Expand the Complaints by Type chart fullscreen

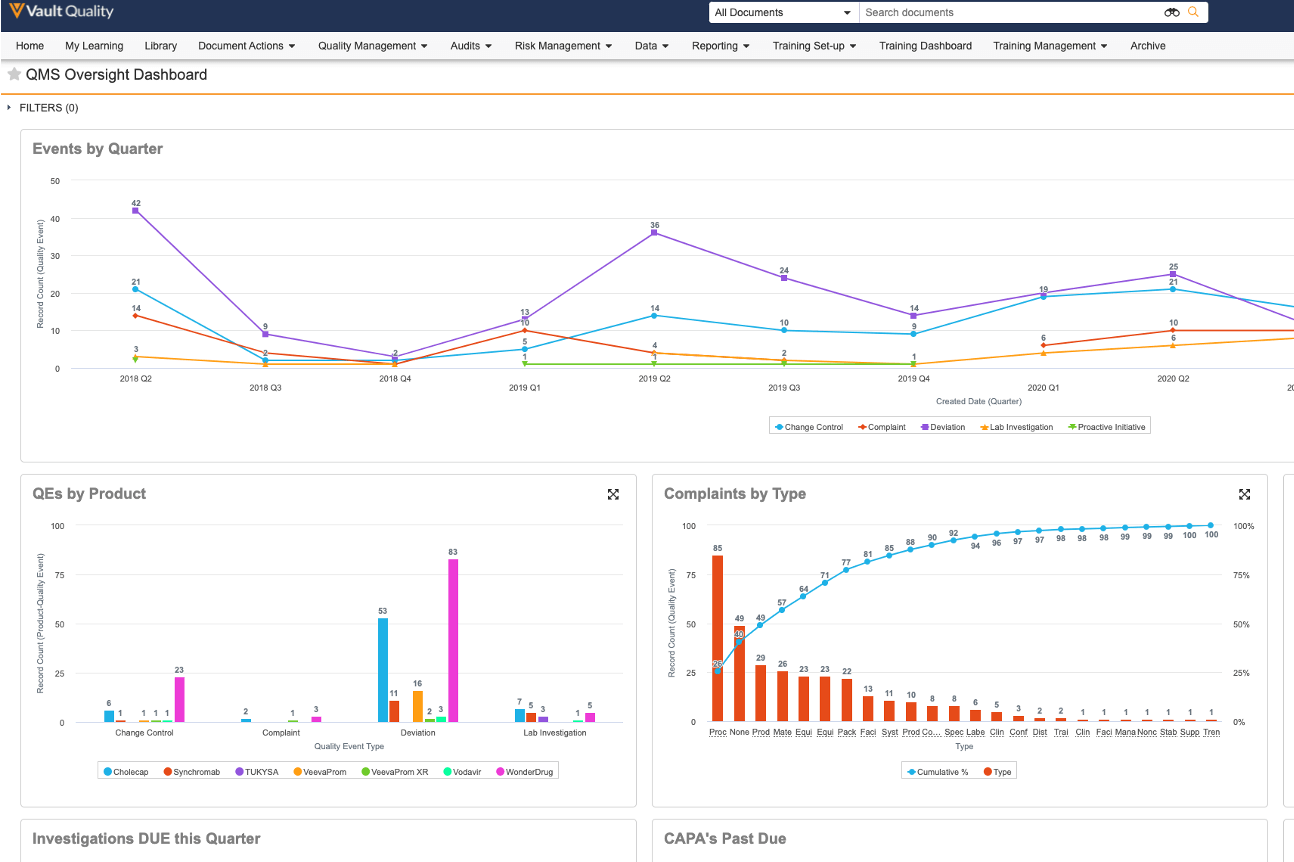pyautogui.click(x=1245, y=494)
